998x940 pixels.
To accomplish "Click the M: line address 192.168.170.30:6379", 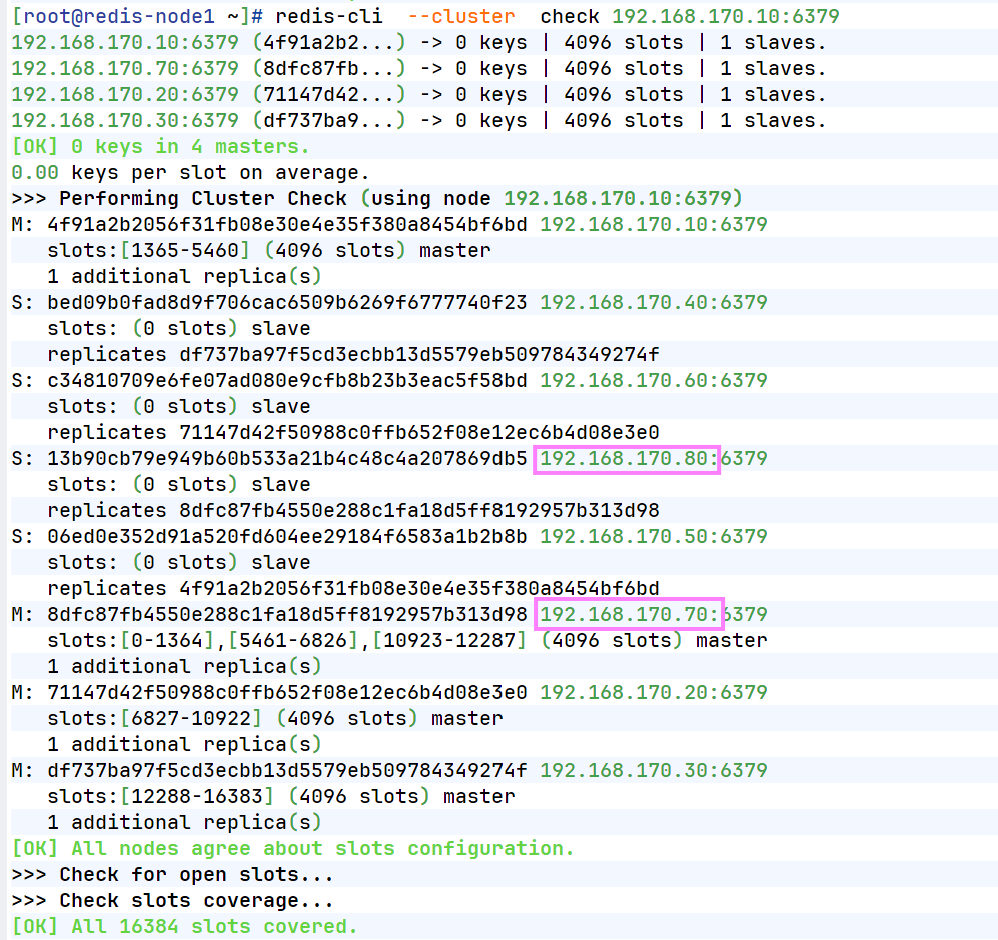I will pyautogui.click(x=654, y=771).
